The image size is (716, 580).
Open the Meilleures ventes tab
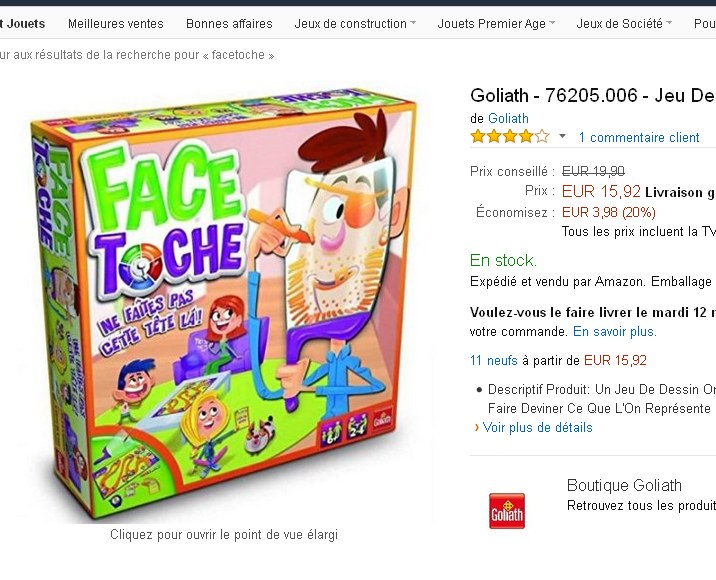[116, 24]
